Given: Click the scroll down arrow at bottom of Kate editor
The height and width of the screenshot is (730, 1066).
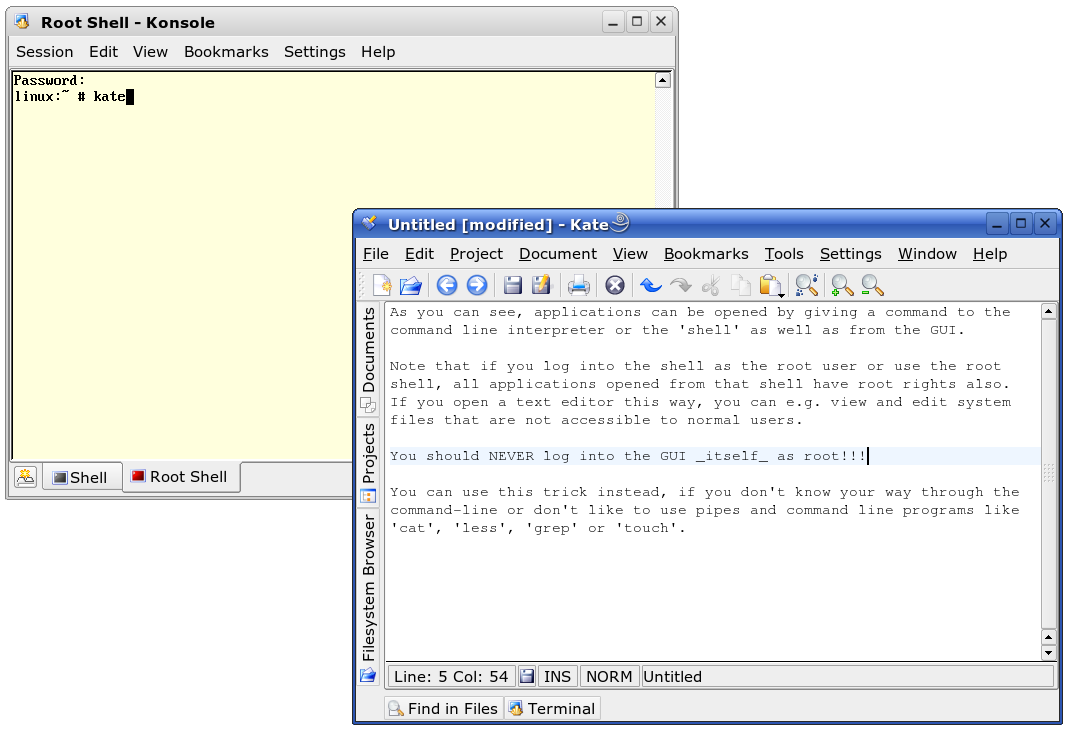Looking at the screenshot, I should (x=1048, y=653).
